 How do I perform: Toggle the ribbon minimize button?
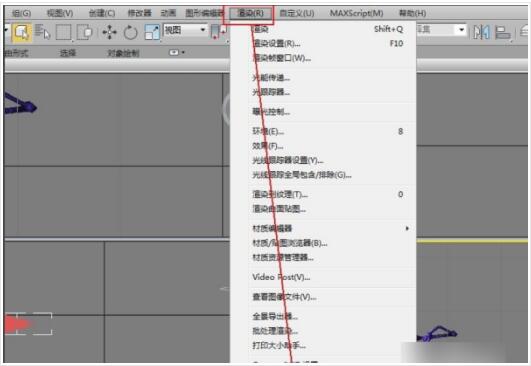click(177, 52)
